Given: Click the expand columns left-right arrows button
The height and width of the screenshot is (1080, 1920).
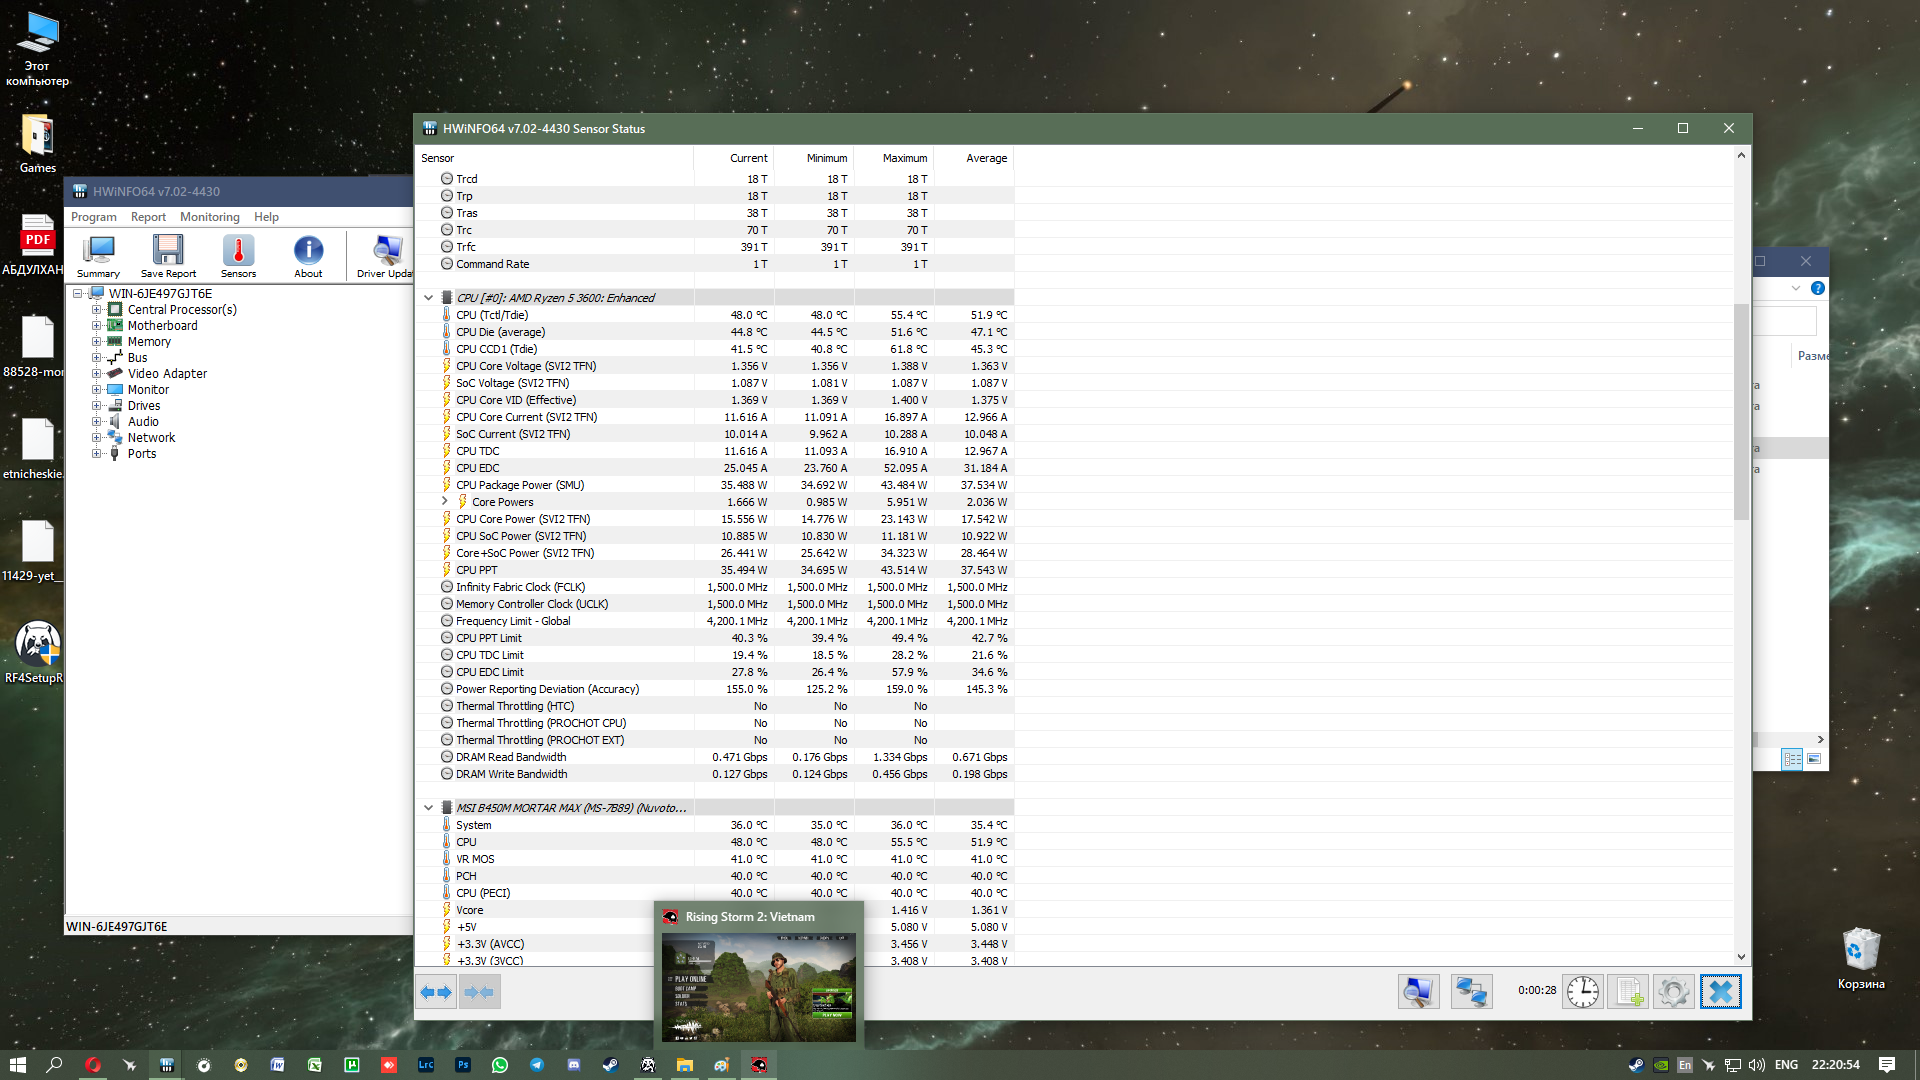Looking at the screenshot, I should pyautogui.click(x=436, y=991).
